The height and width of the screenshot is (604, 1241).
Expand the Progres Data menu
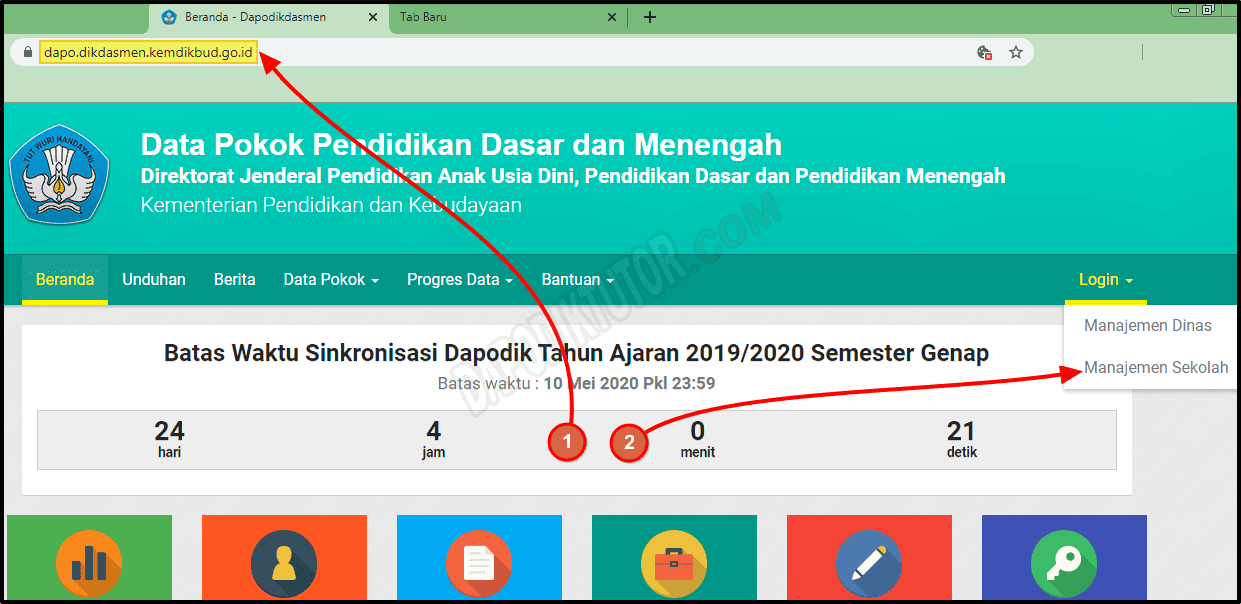coord(458,279)
